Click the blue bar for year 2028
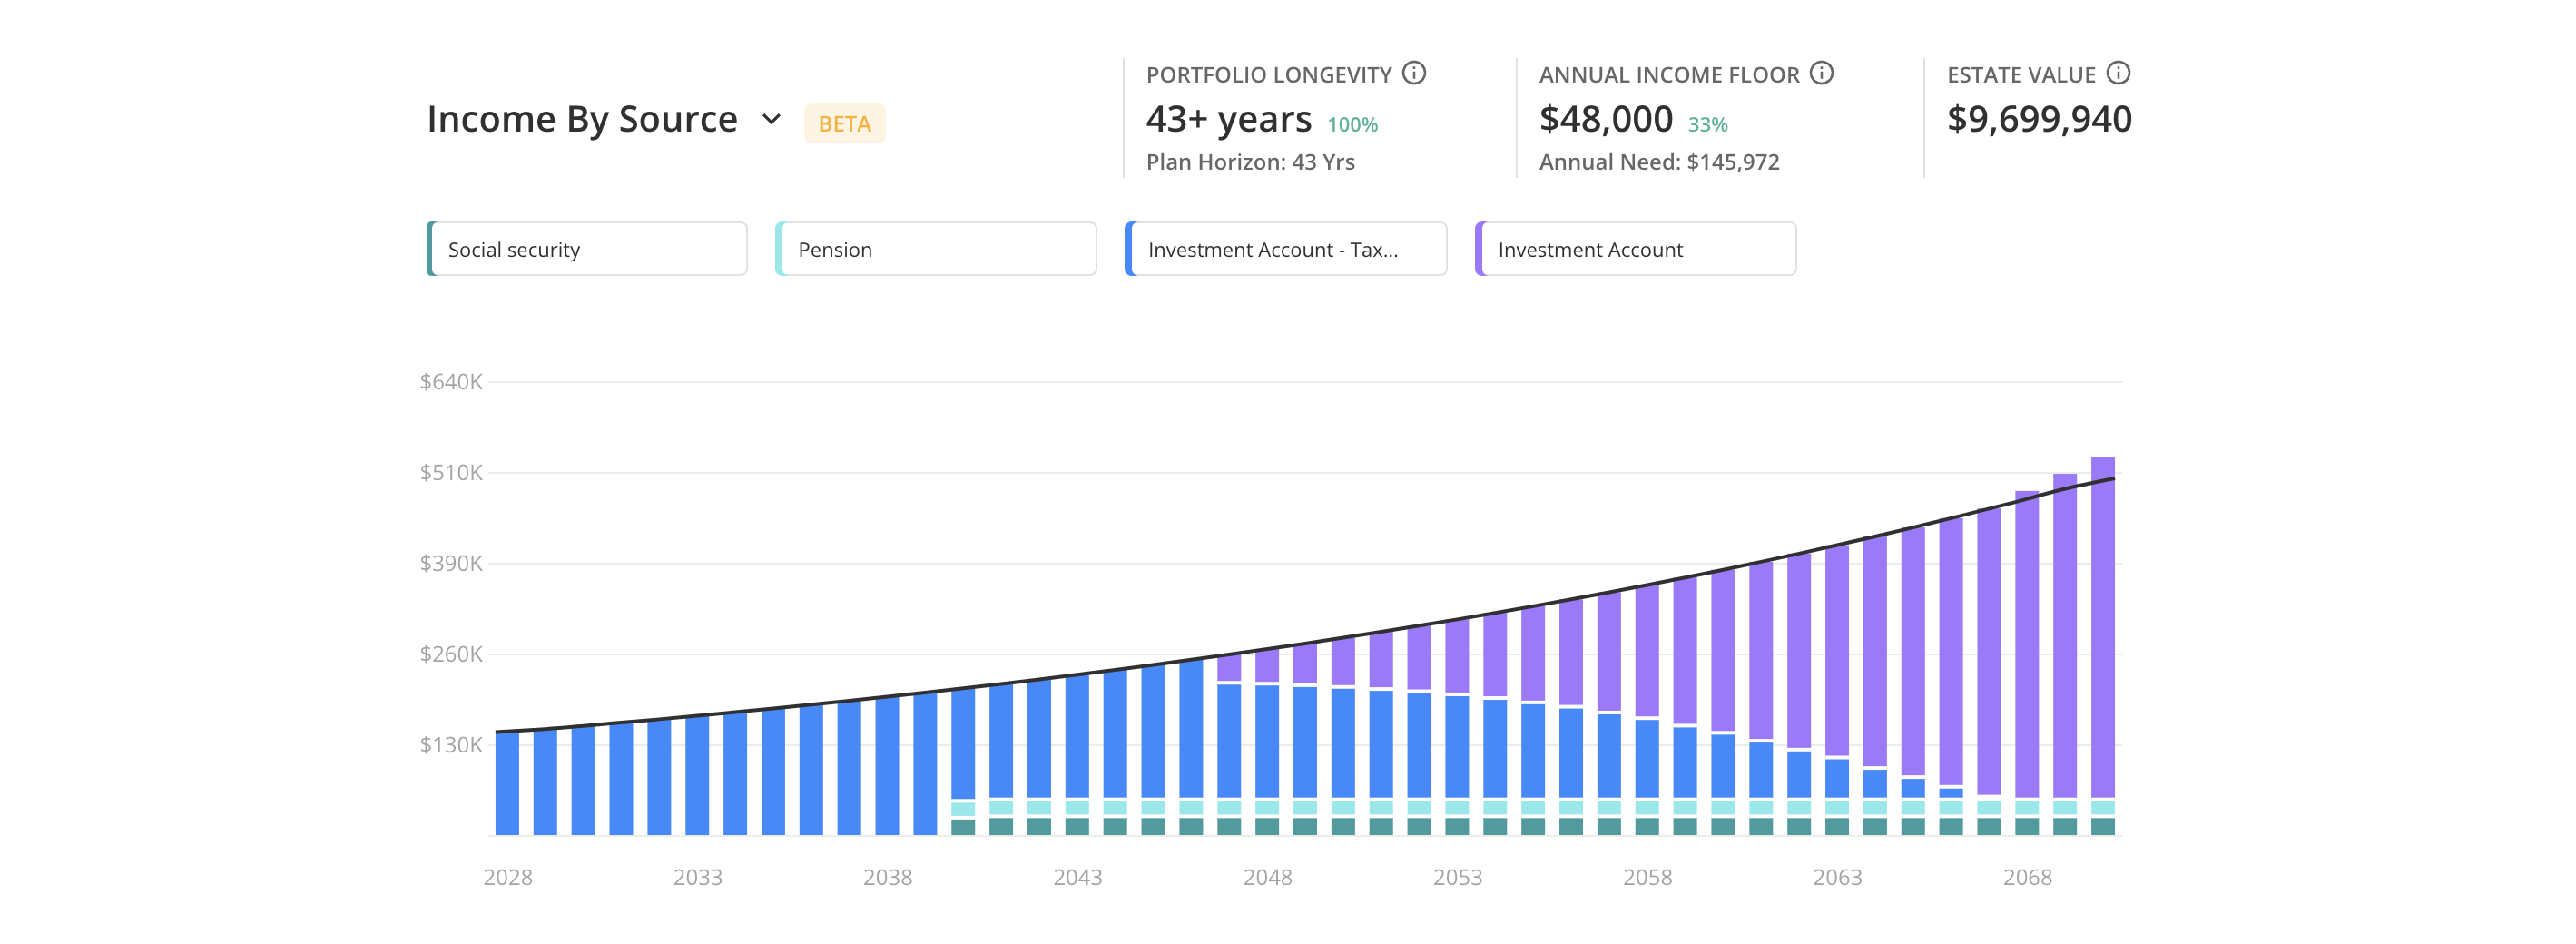This screenshot has height=944, width=2576. [x=508, y=784]
